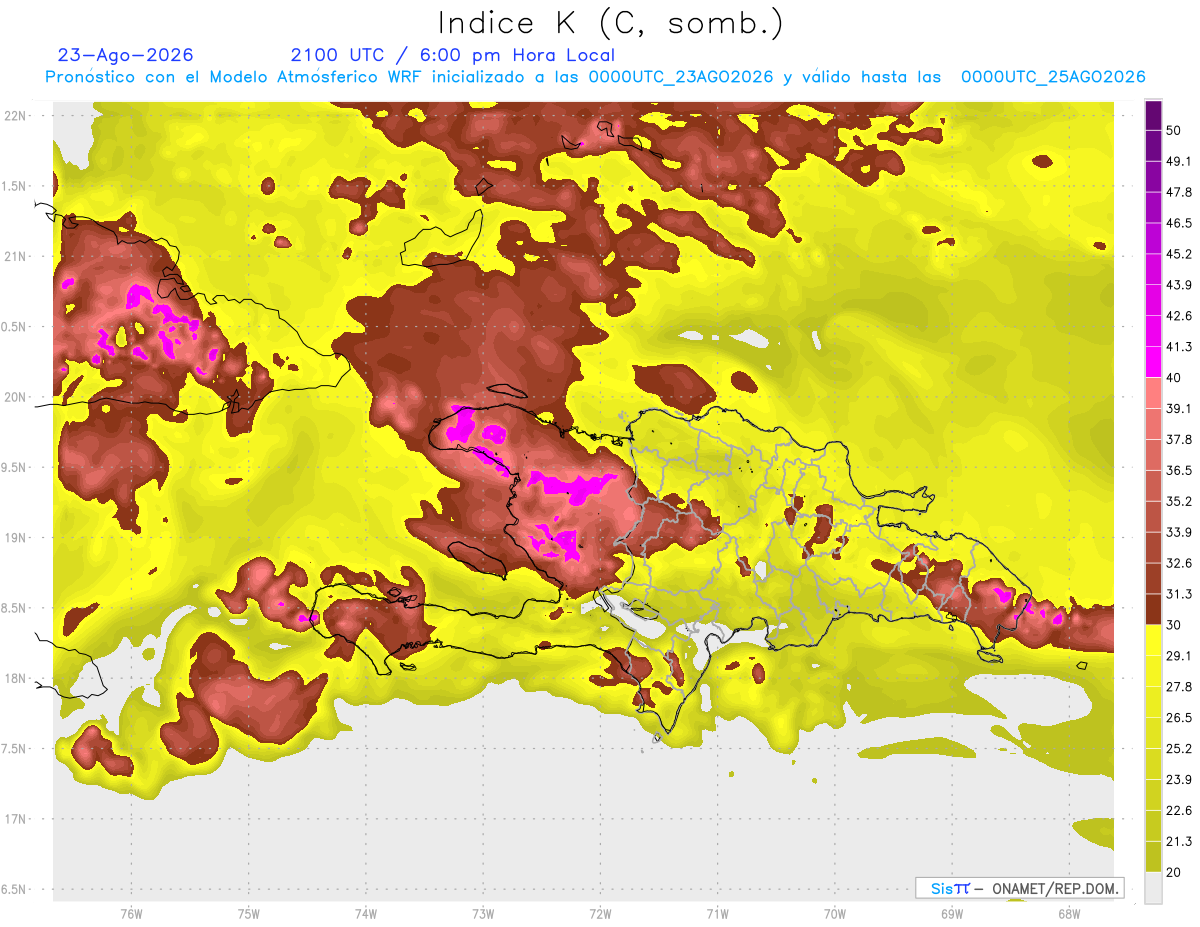Click the longitude axis label '73W'

coord(482,913)
